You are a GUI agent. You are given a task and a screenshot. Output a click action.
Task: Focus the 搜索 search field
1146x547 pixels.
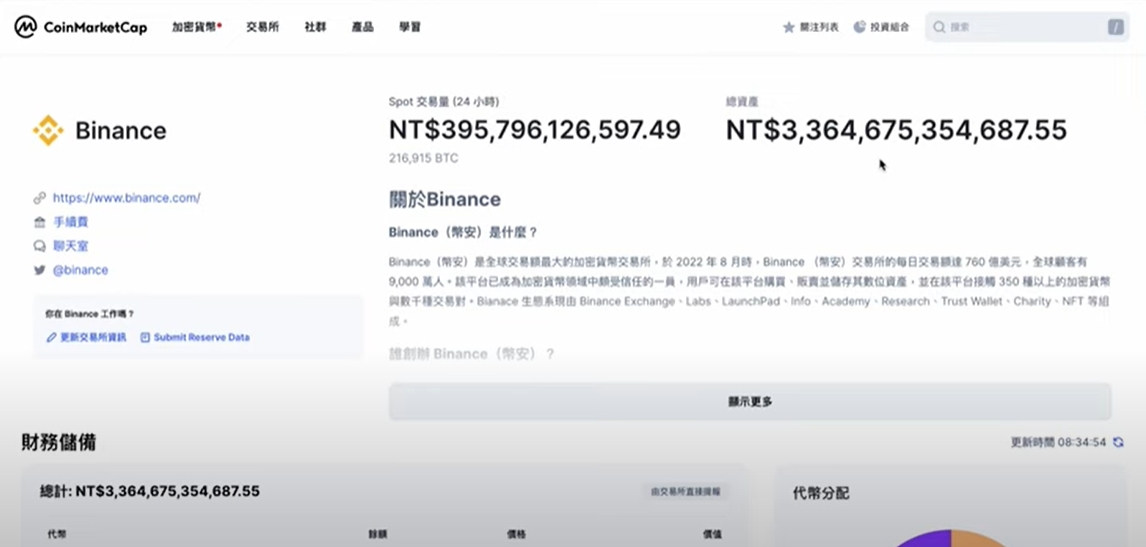point(1027,27)
